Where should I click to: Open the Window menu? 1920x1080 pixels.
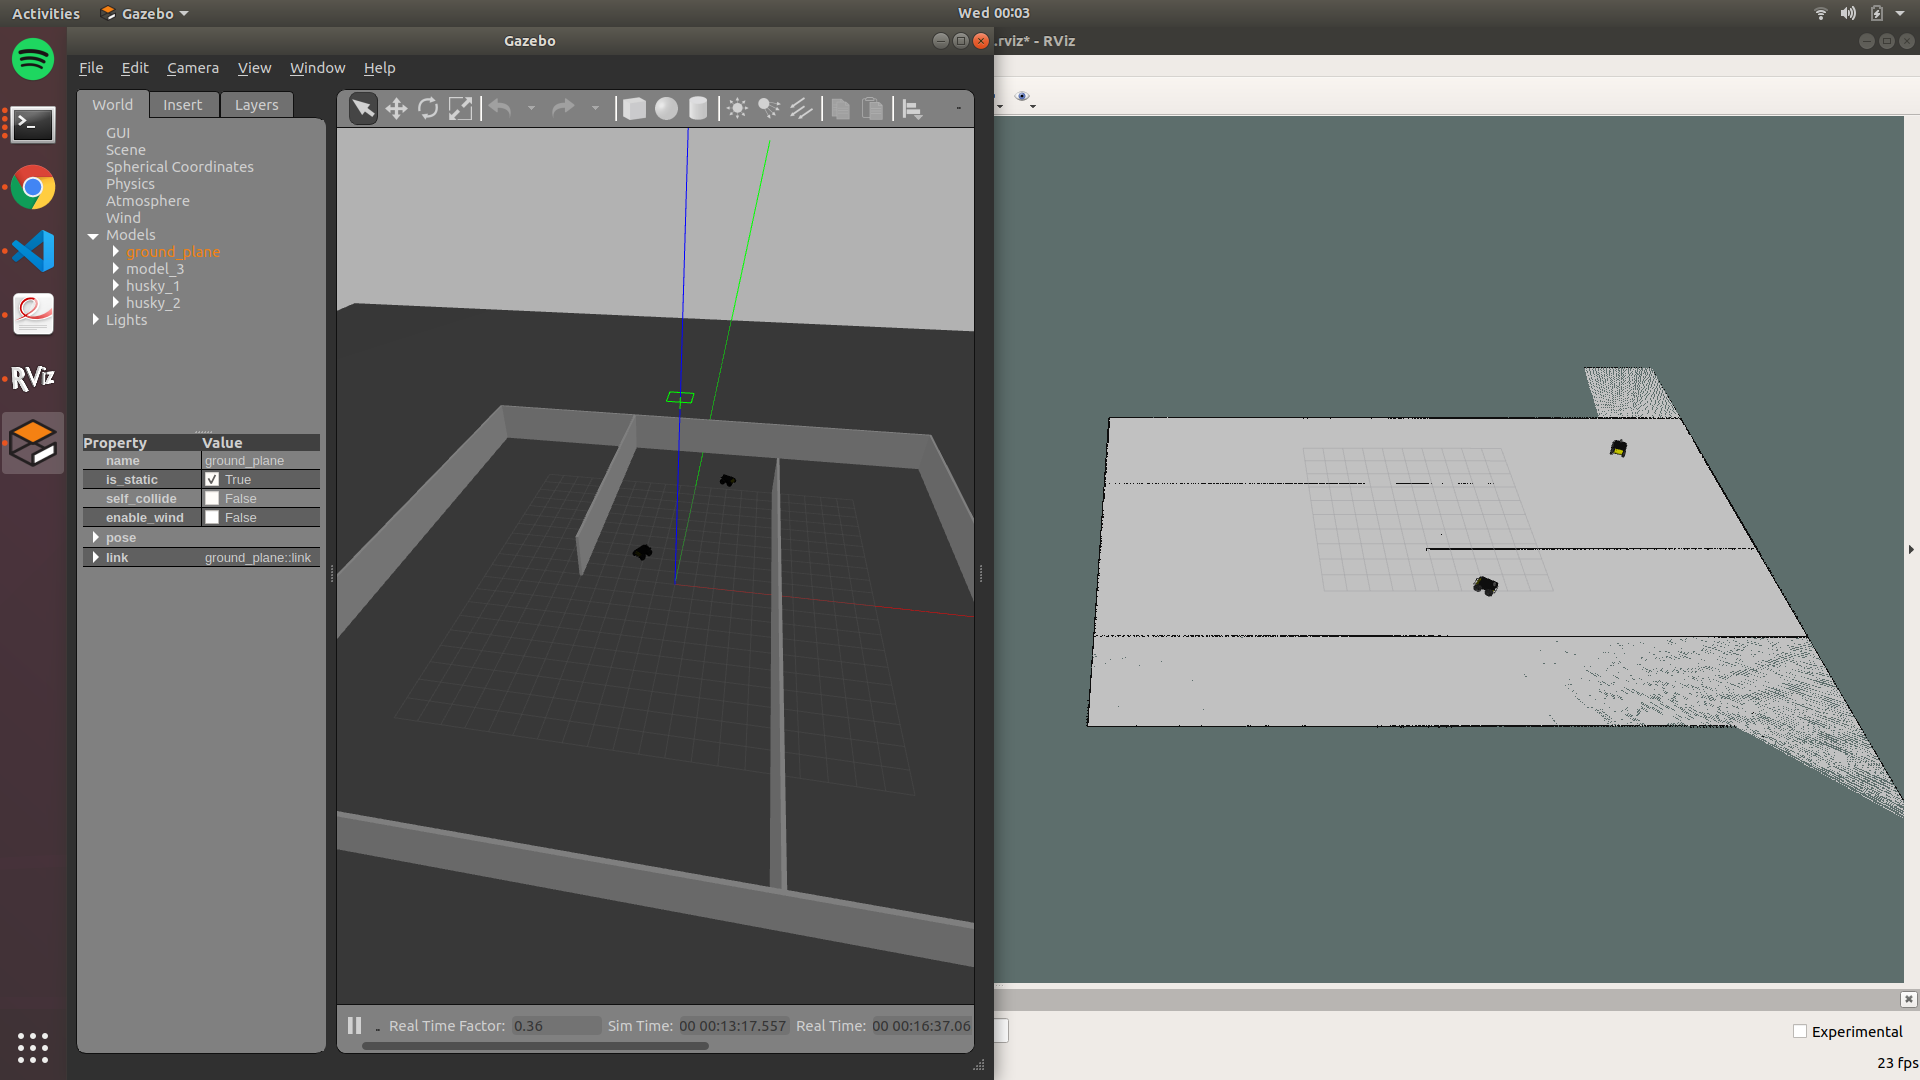point(317,68)
